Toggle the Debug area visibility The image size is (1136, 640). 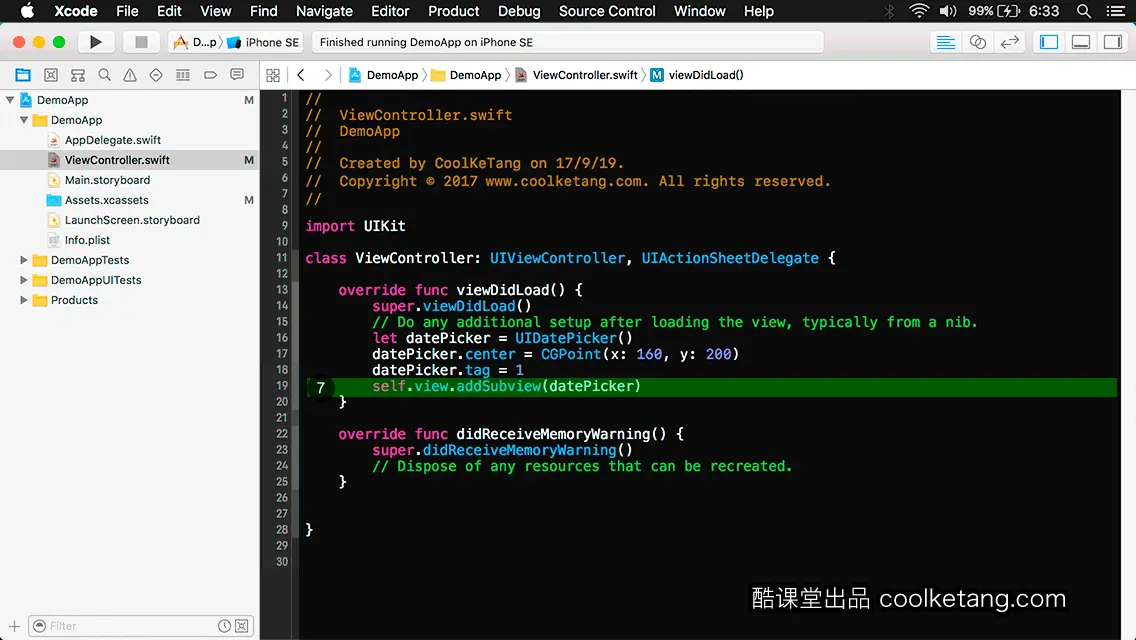1080,42
